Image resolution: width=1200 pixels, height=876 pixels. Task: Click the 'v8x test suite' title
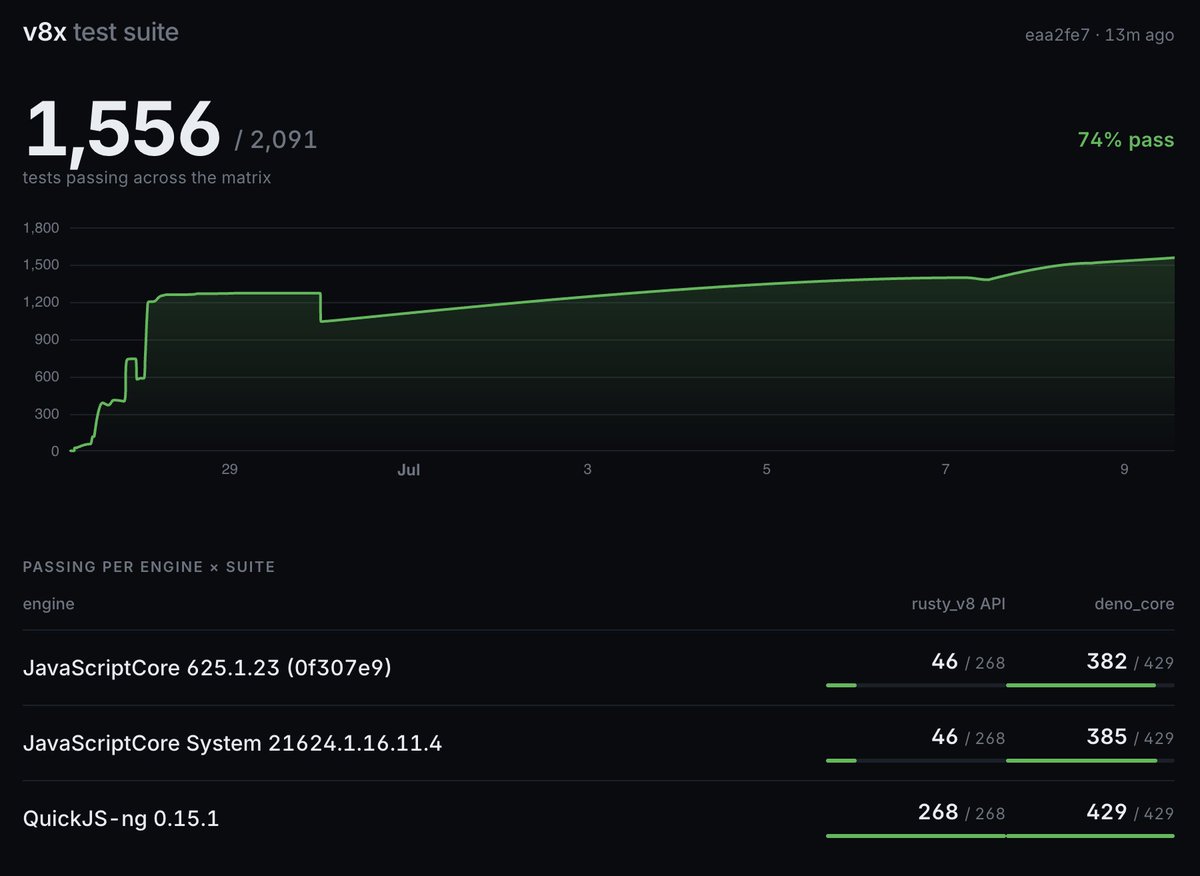tap(101, 32)
